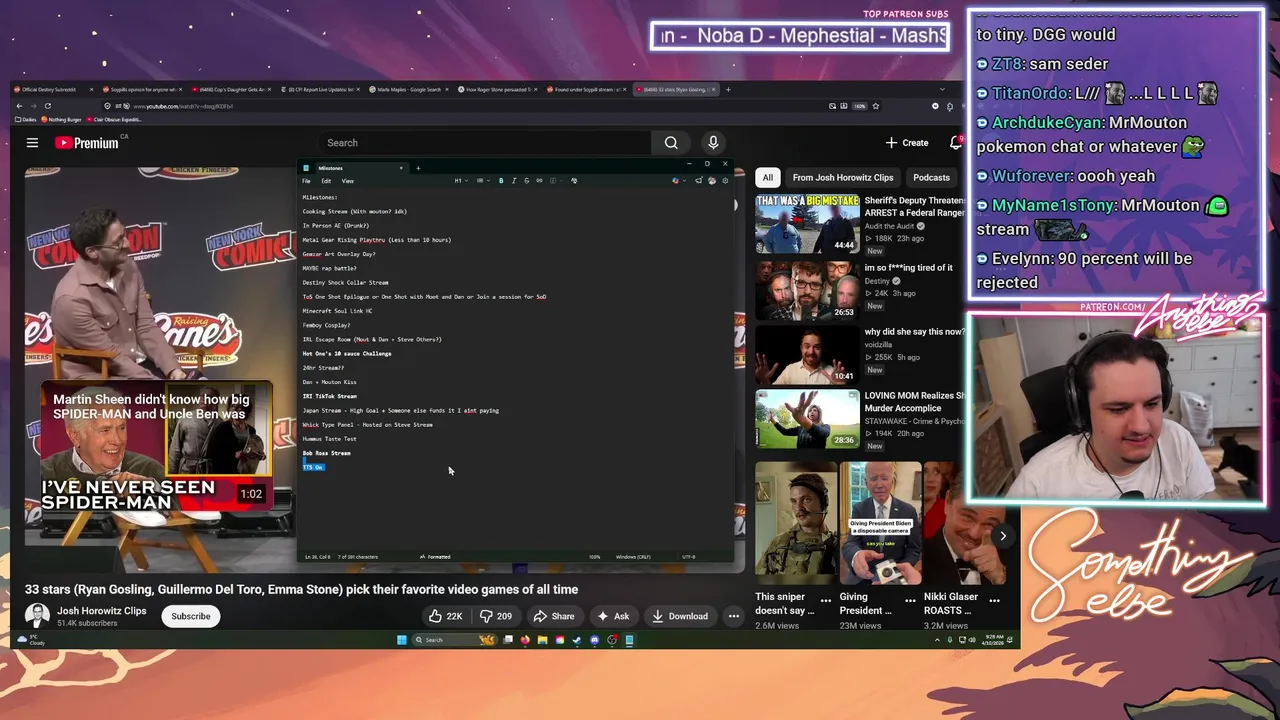The image size is (1280, 720).
Task: Open more actions ellipsis beside Download
Action: click(x=734, y=616)
